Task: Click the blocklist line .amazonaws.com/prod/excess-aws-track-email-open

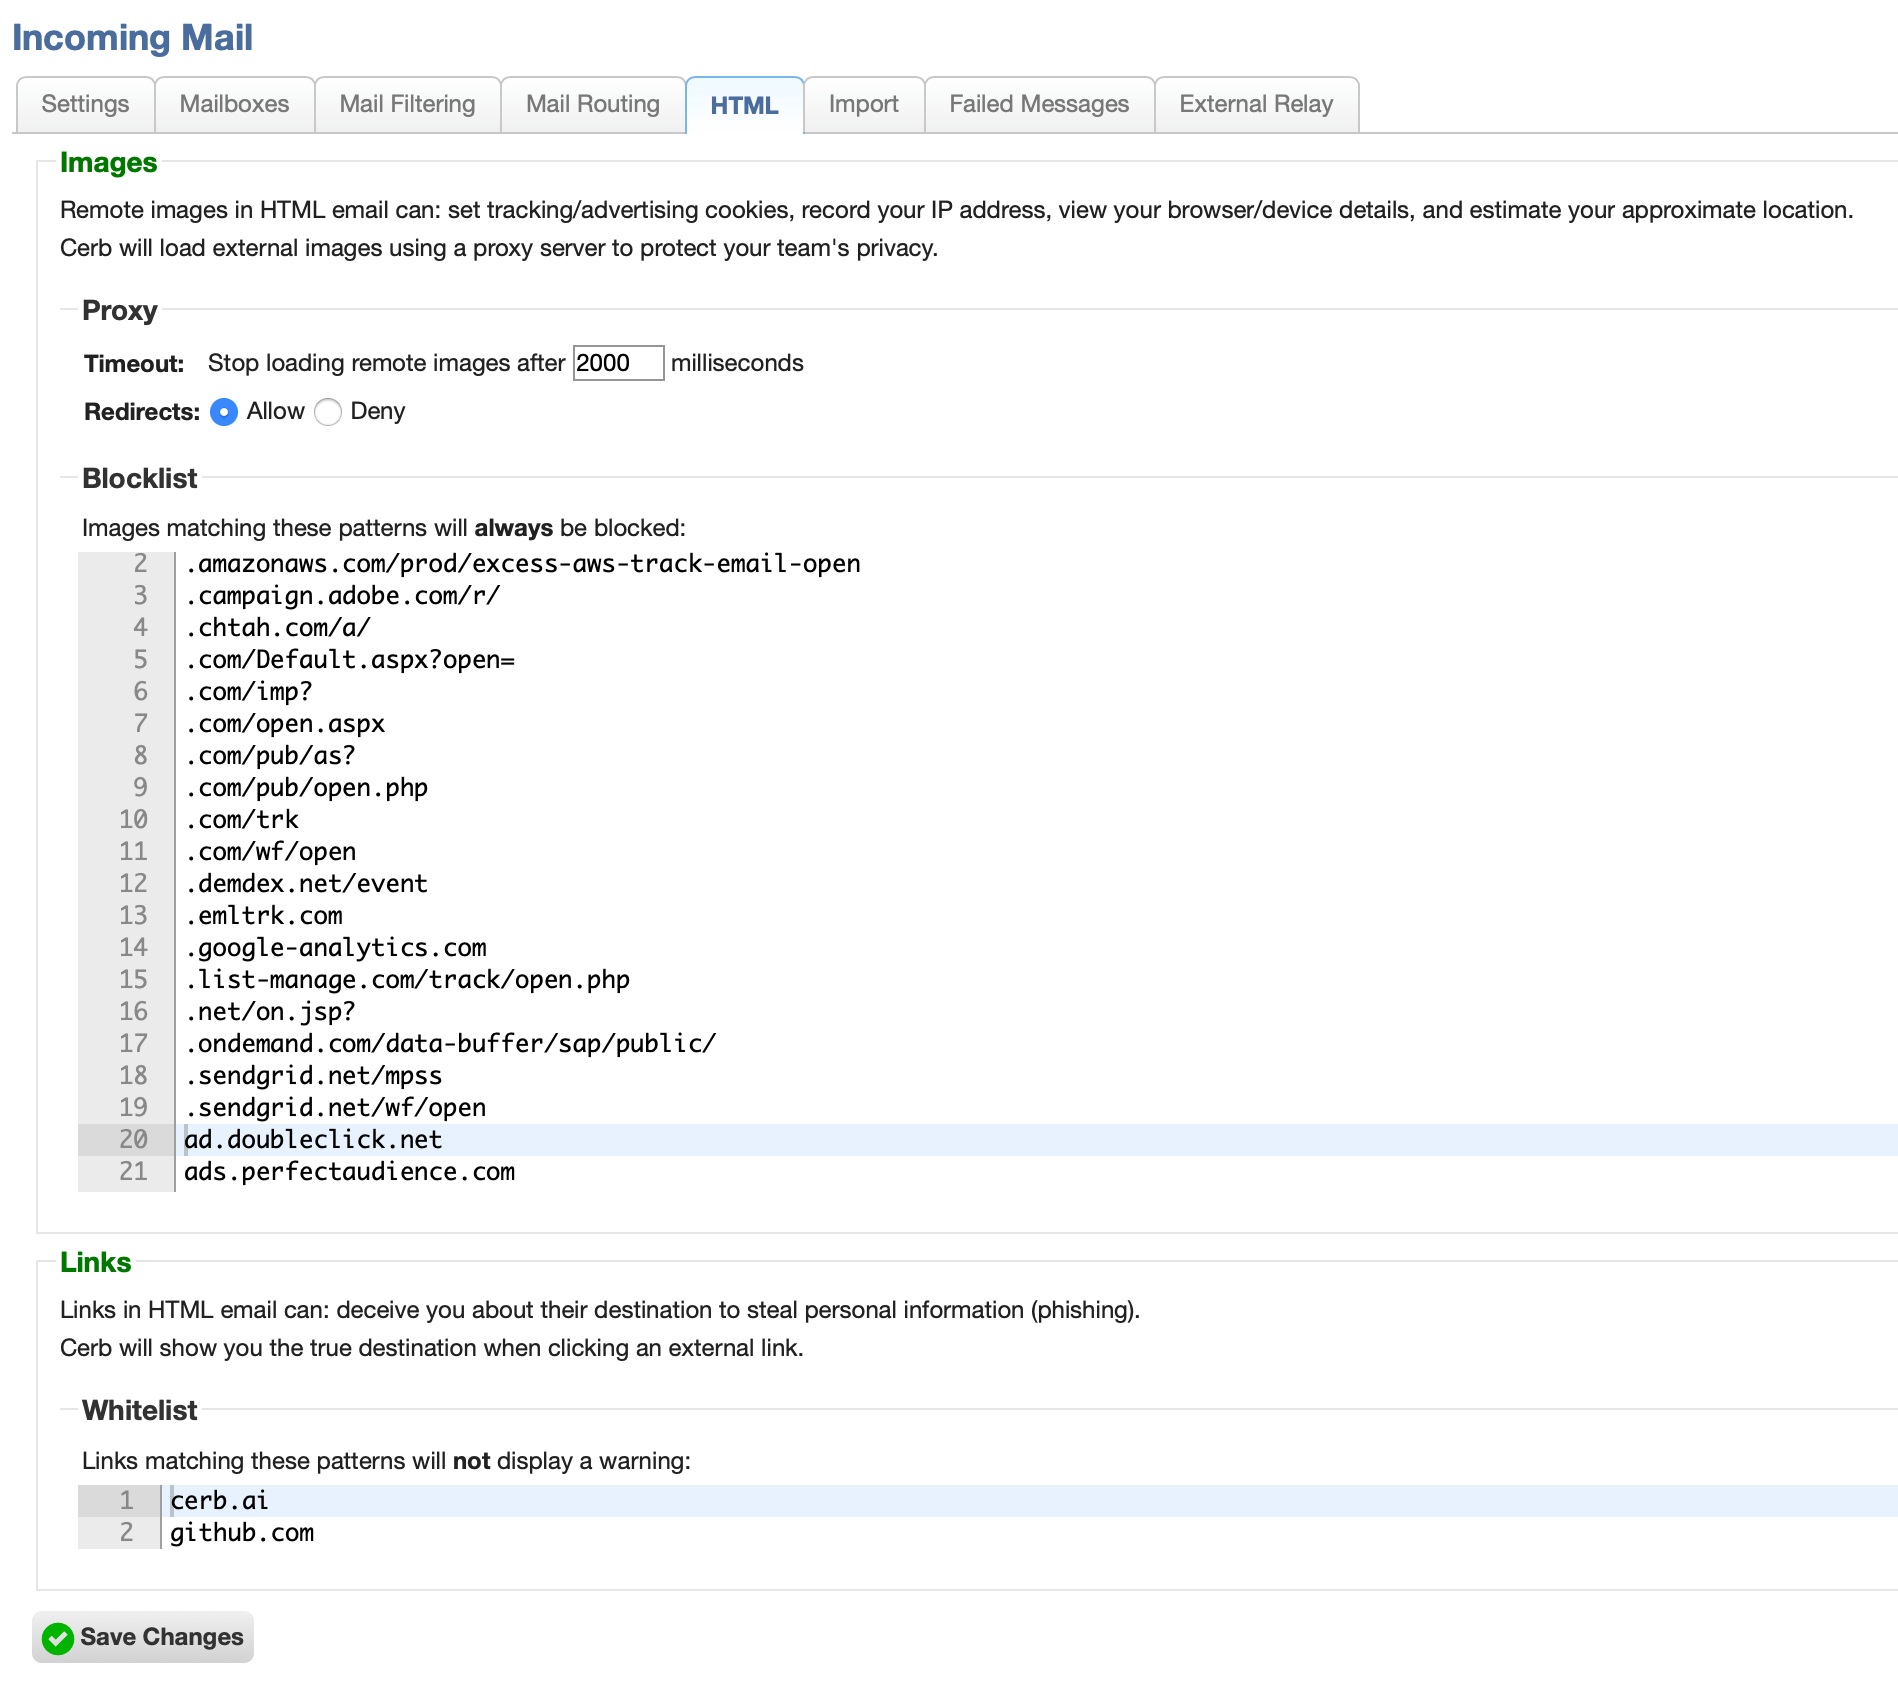Action: 523,564
